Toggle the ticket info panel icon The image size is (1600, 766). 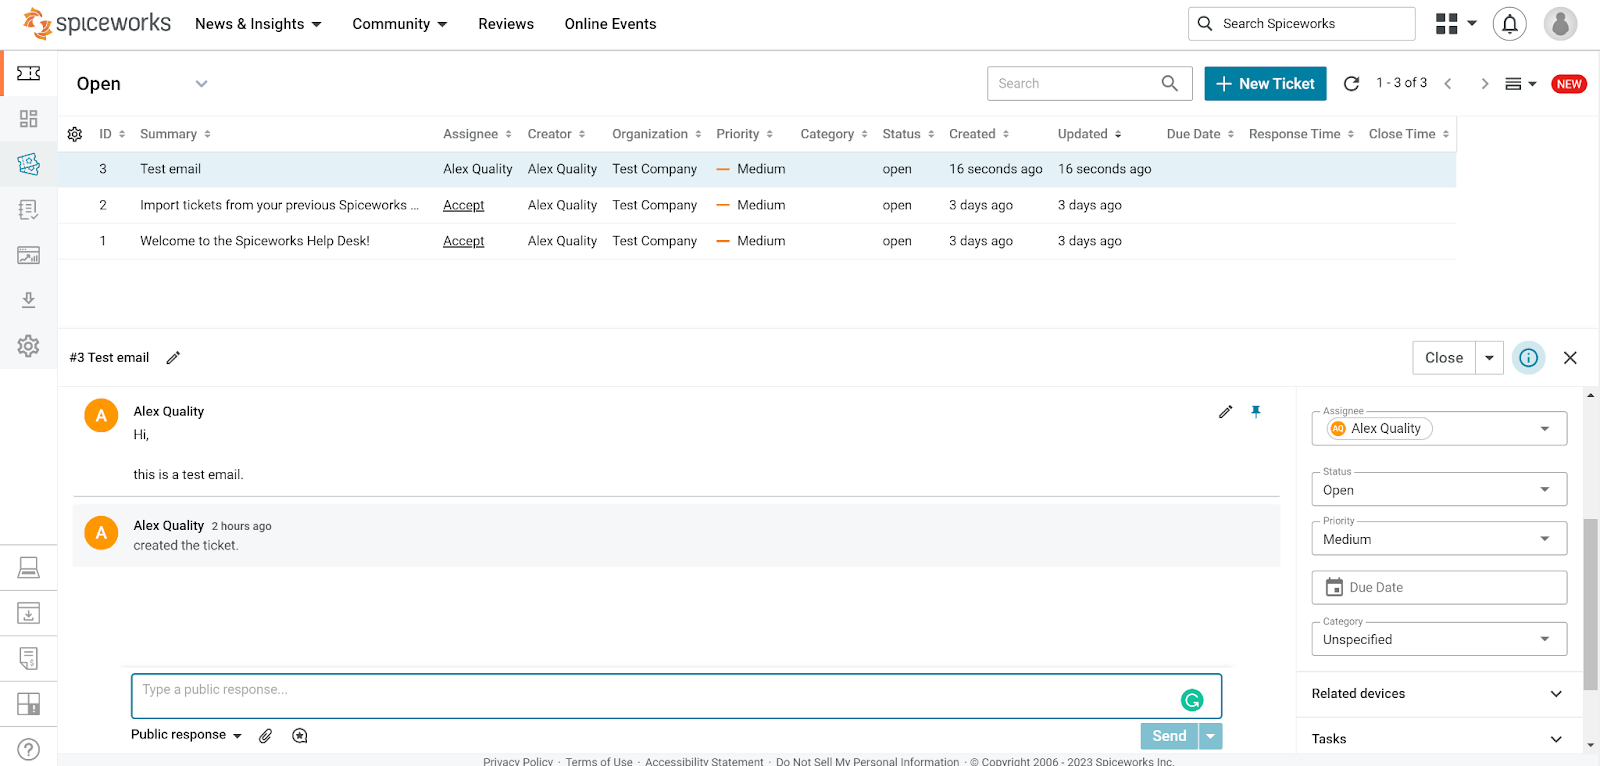coord(1528,358)
